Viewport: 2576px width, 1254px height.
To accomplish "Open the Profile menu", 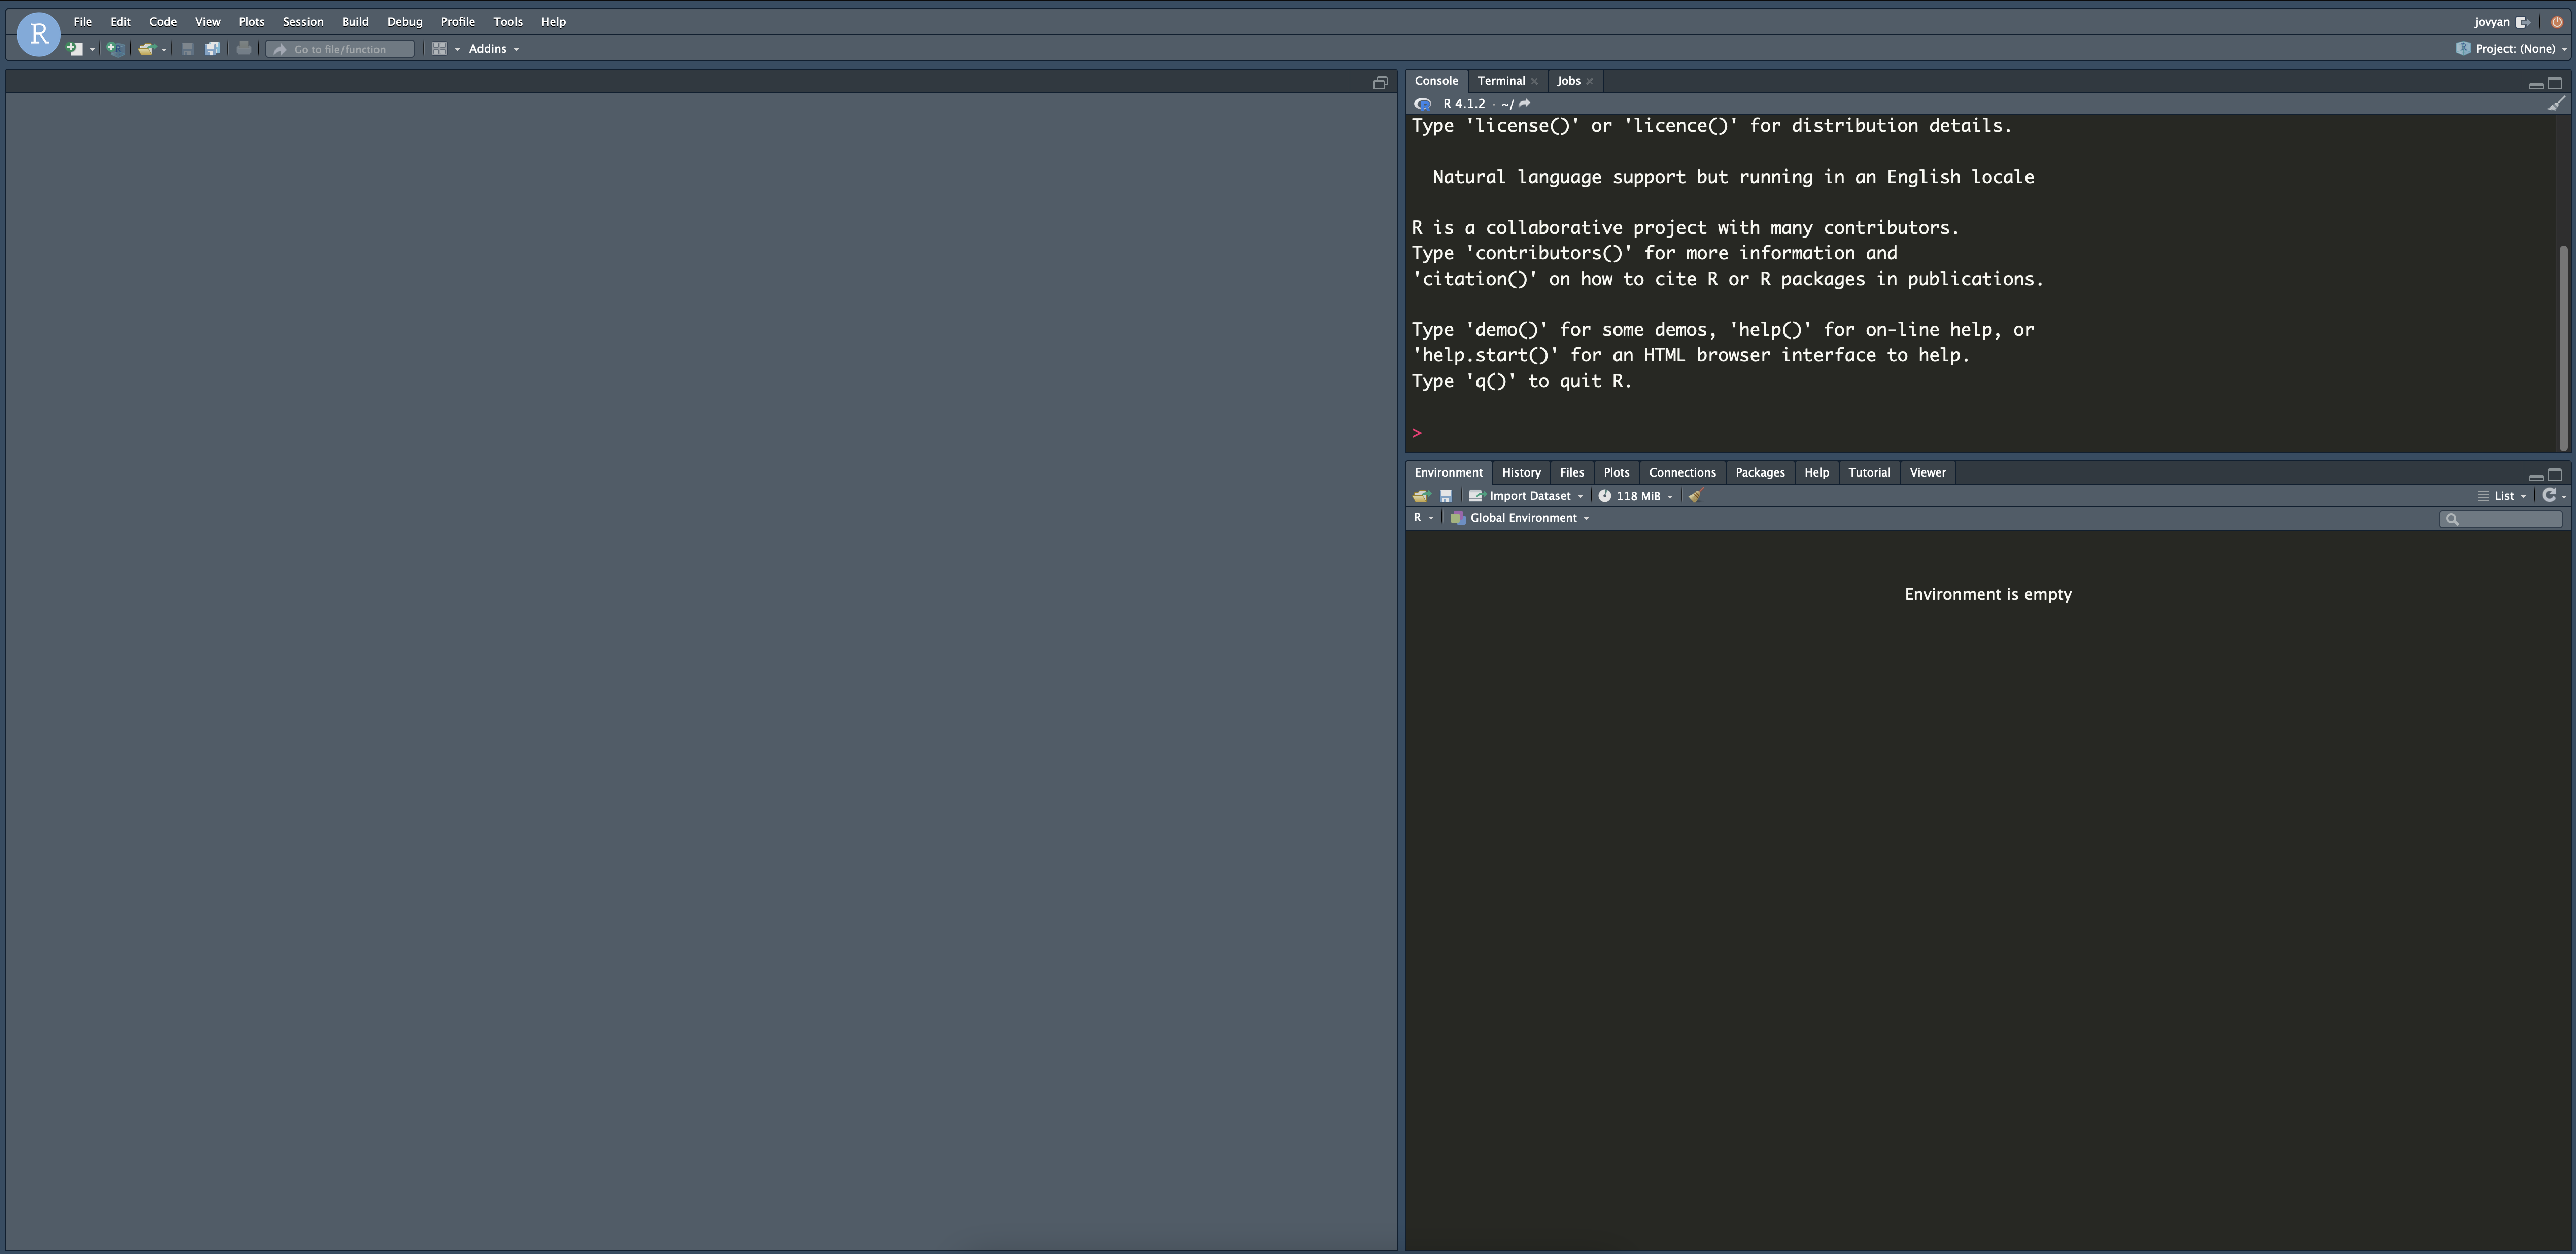I will coord(458,21).
